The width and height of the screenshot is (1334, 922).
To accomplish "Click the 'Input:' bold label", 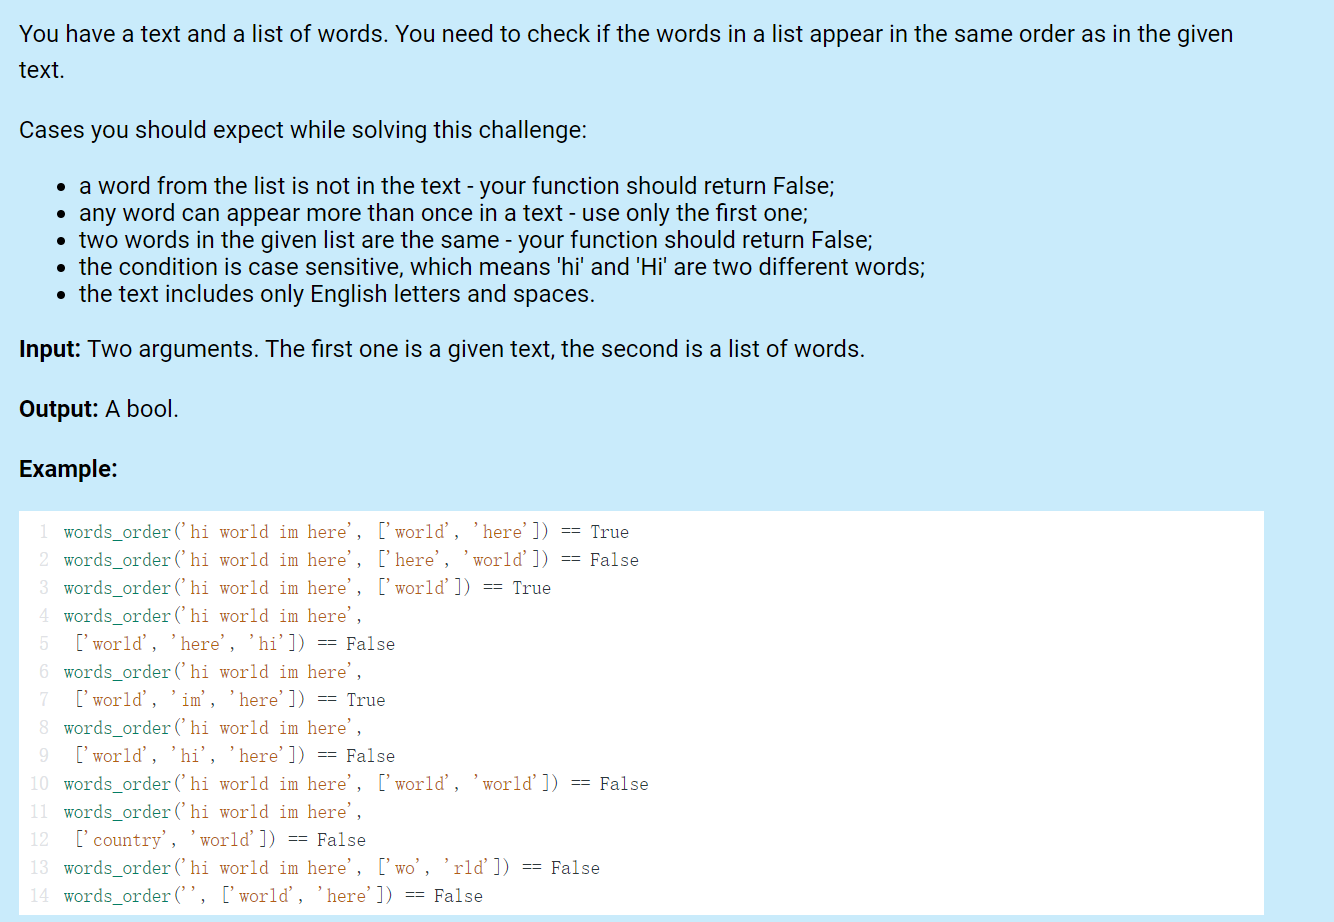I will tap(50, 349).
